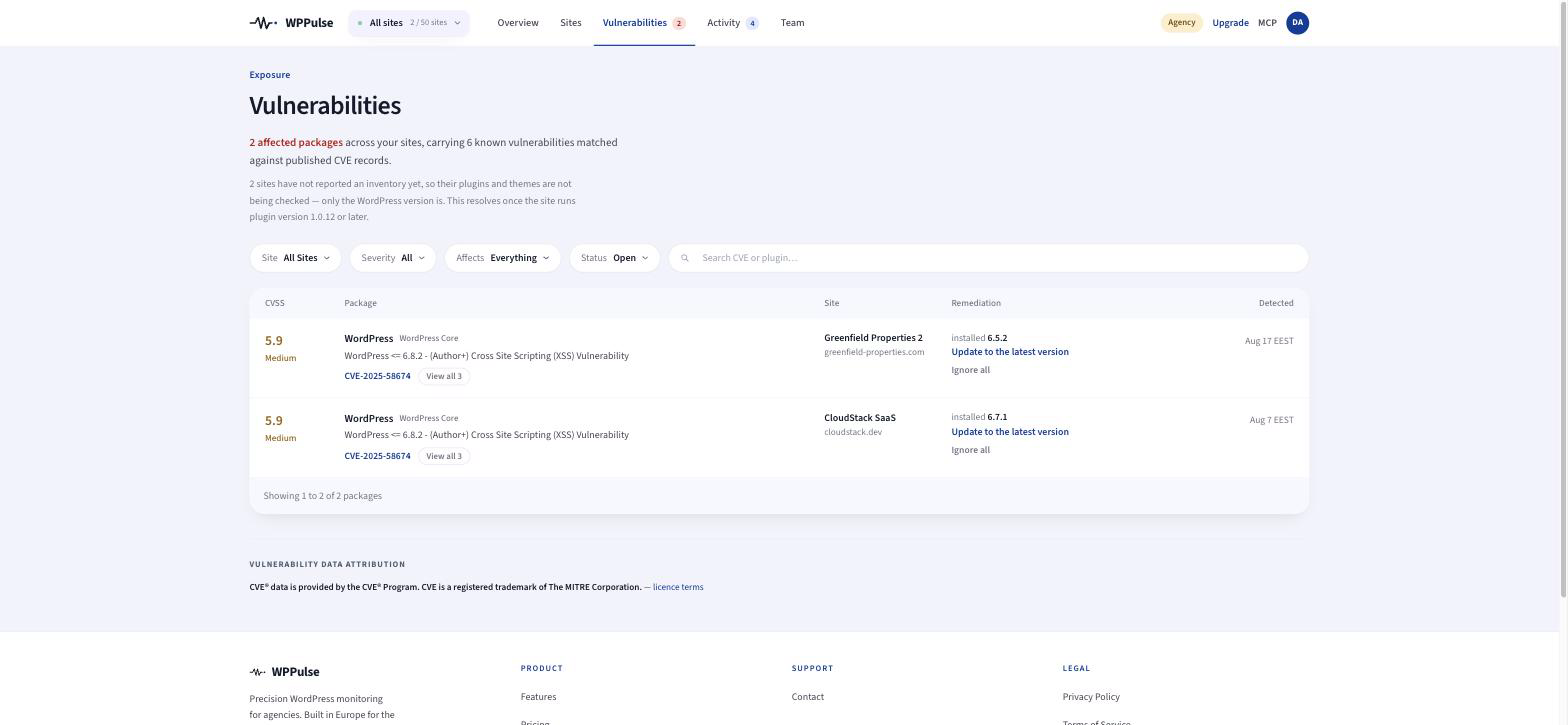Switch to the Sites tab
Image resolution: width=1568 pixels, height=725 pixels.
[571, 23]
